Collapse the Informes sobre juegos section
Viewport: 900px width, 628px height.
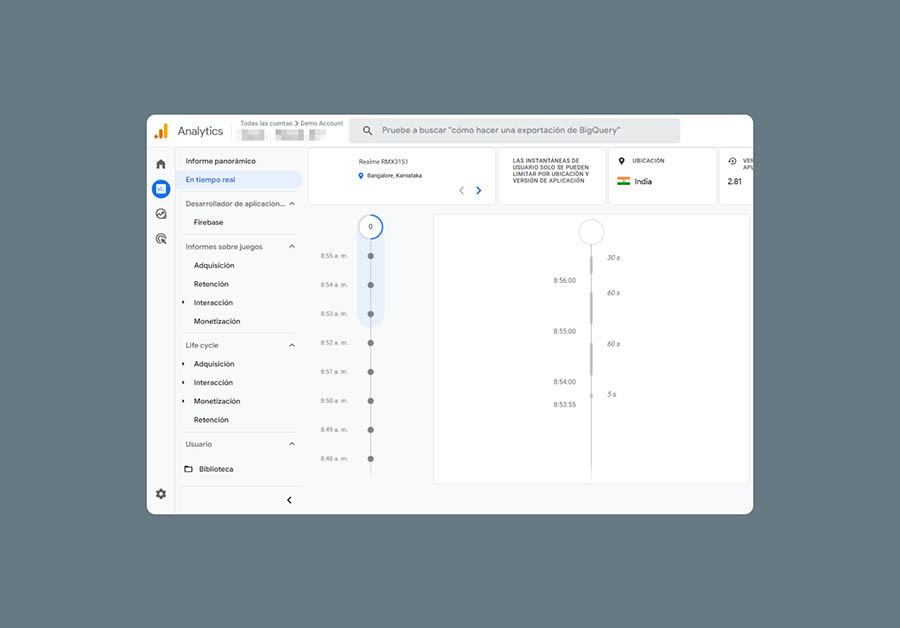point(292,247)
